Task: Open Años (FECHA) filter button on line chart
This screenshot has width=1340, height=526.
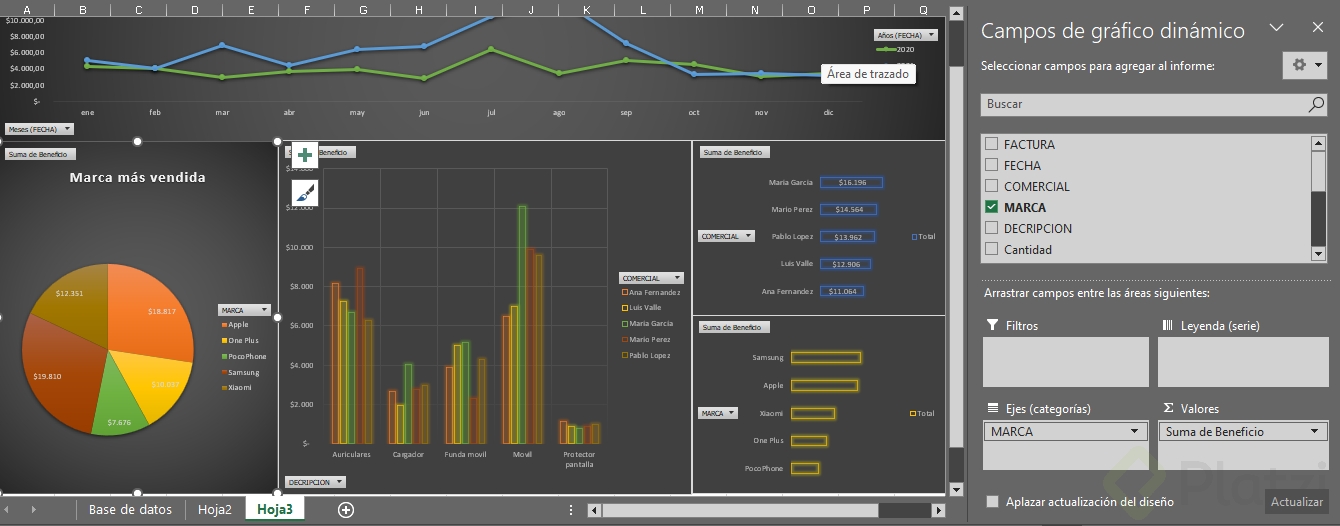Action: click(x=905, y=35)
